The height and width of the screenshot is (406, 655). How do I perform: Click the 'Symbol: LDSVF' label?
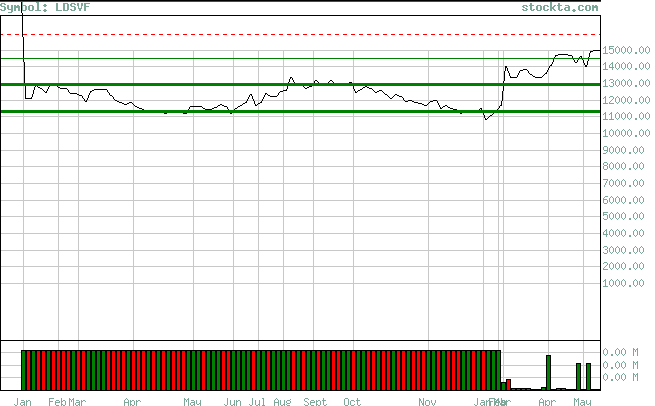point(45,7)
